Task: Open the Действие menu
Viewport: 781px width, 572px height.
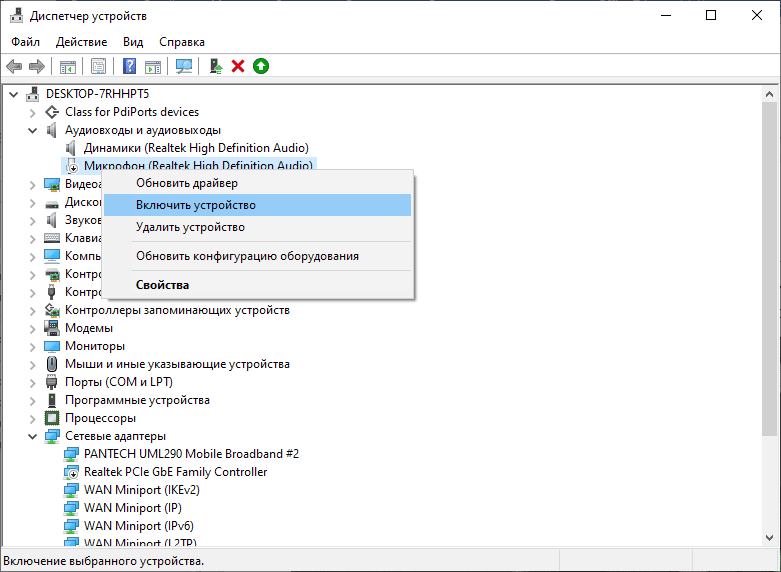Action: pos(81,42)
